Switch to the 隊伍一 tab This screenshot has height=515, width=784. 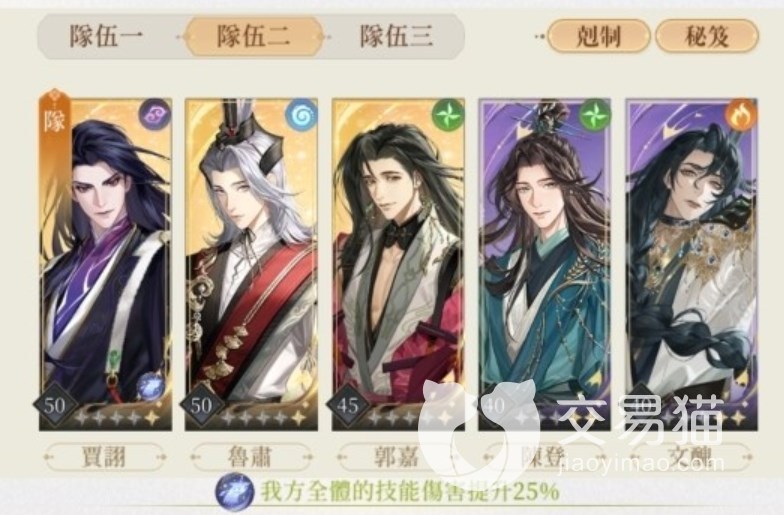coord(106,37)
